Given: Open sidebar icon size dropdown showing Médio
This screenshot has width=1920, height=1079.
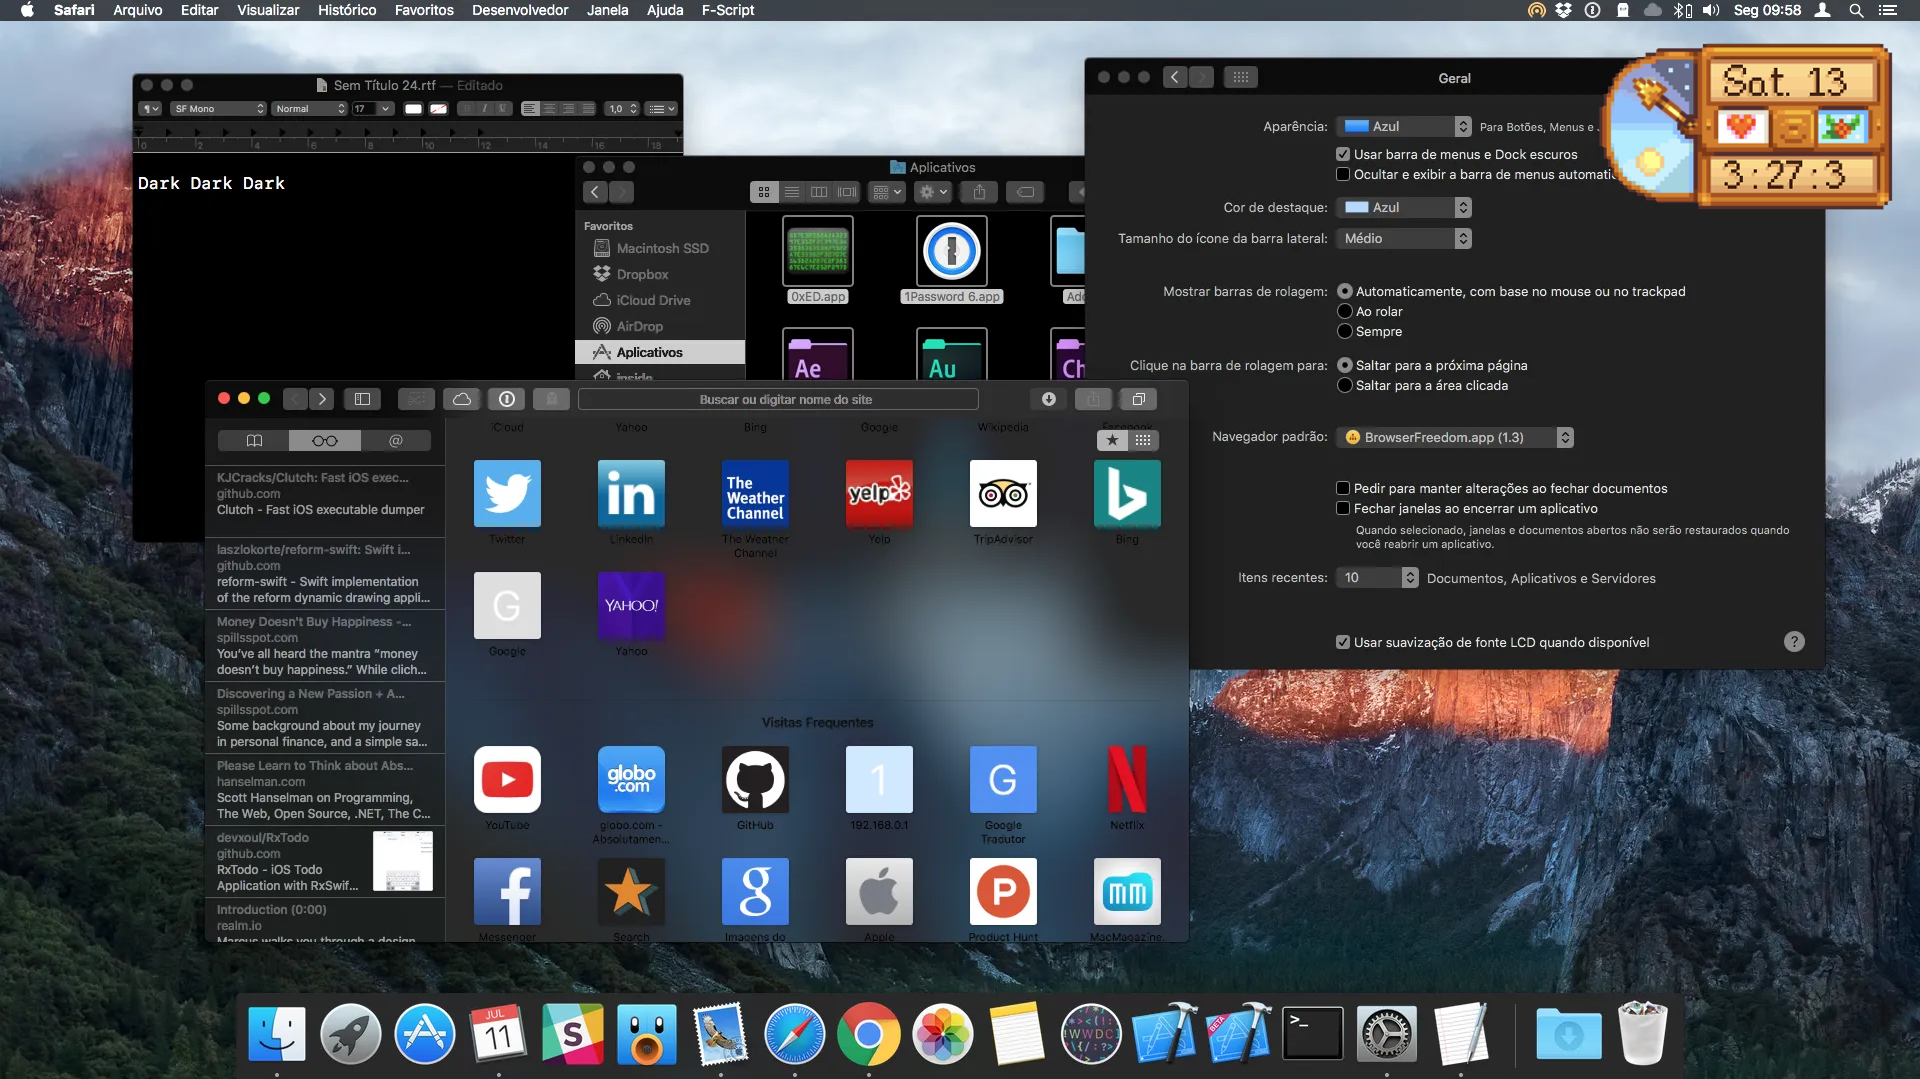Looking at the screenshot, I should pos(1404,238).
